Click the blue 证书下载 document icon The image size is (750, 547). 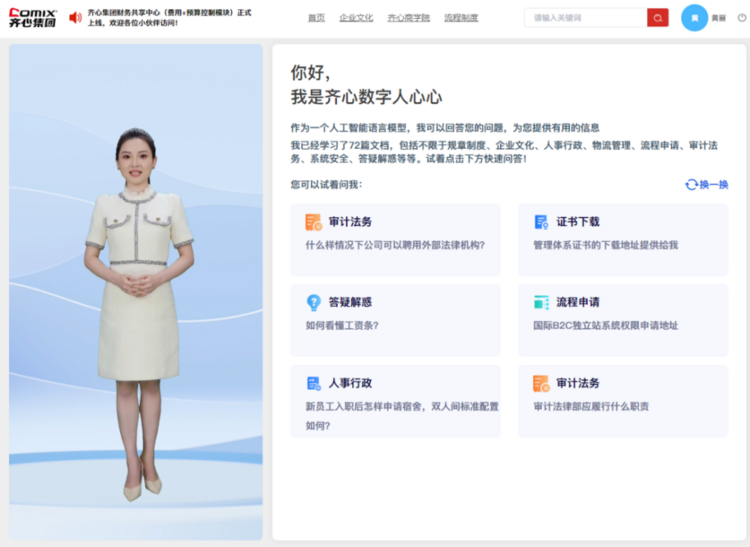click(x=541, y=222)
